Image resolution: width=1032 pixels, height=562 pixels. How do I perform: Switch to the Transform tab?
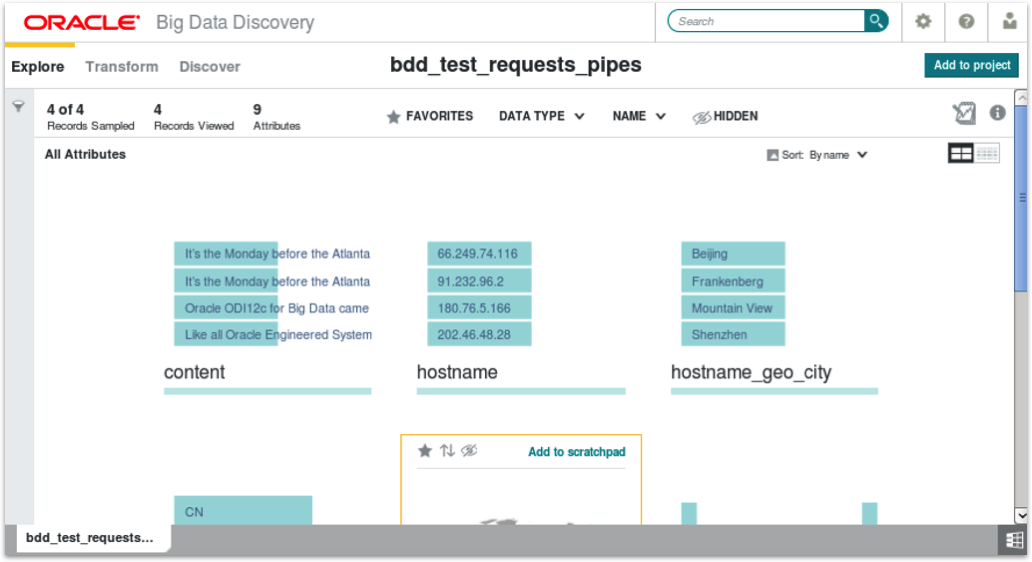(122, 66)
